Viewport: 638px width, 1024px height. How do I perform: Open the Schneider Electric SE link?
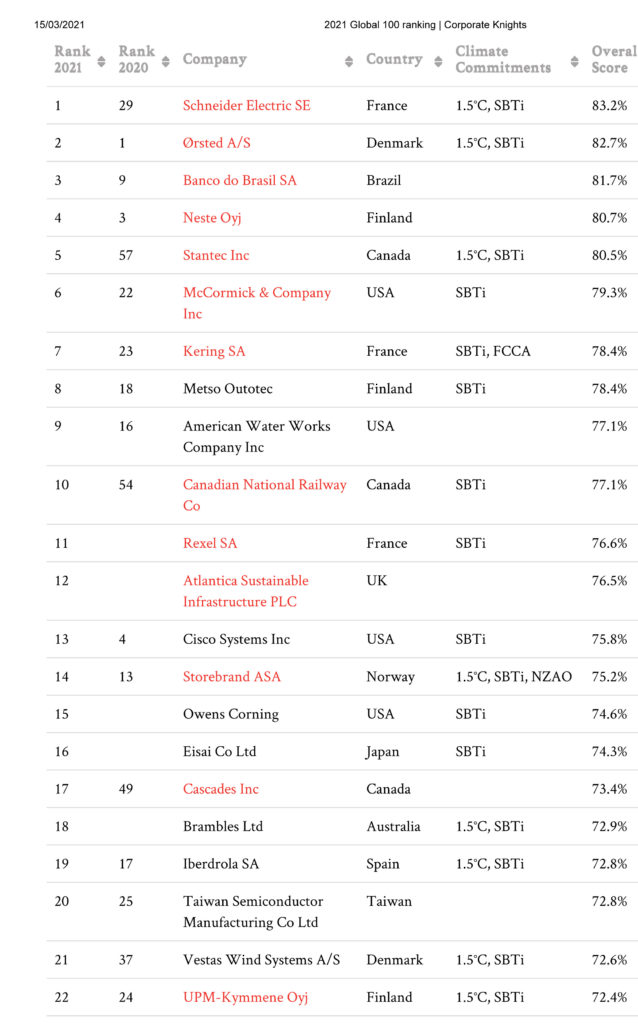click(247, 106)
